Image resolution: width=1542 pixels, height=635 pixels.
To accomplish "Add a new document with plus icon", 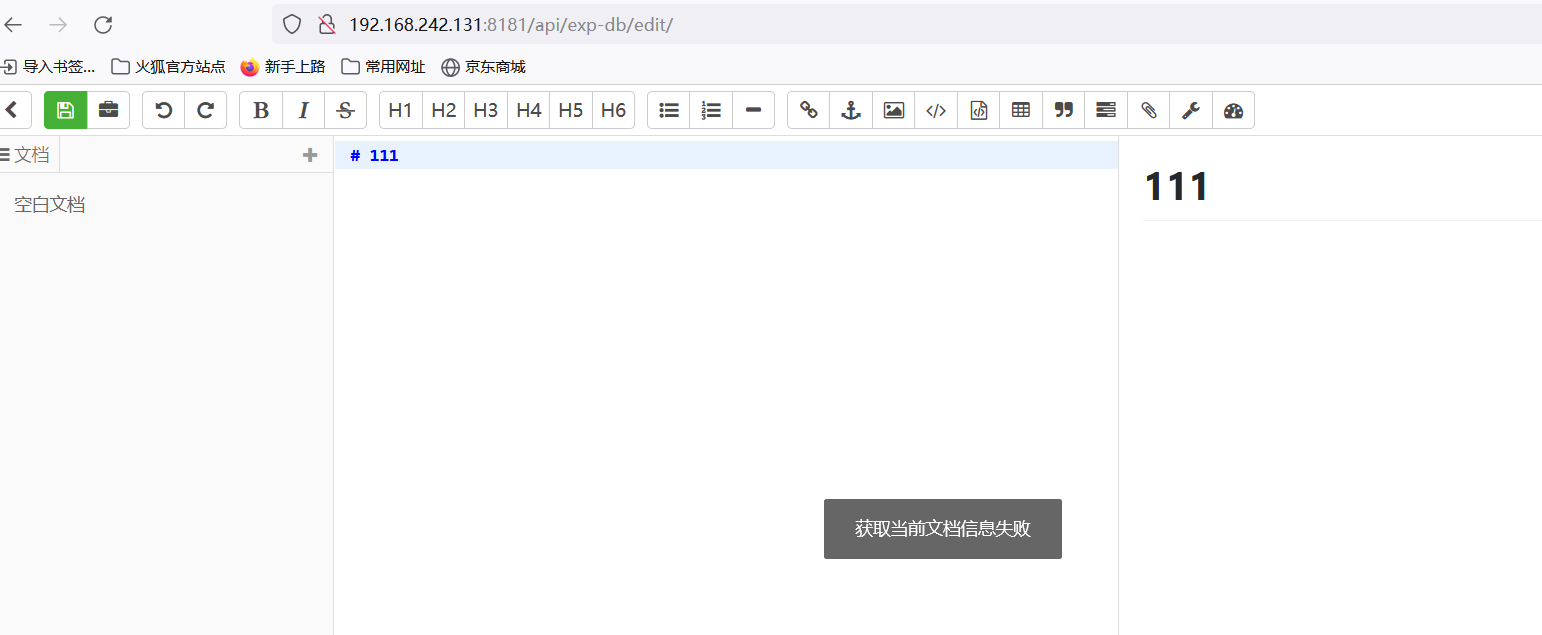I will pos(310,155).
